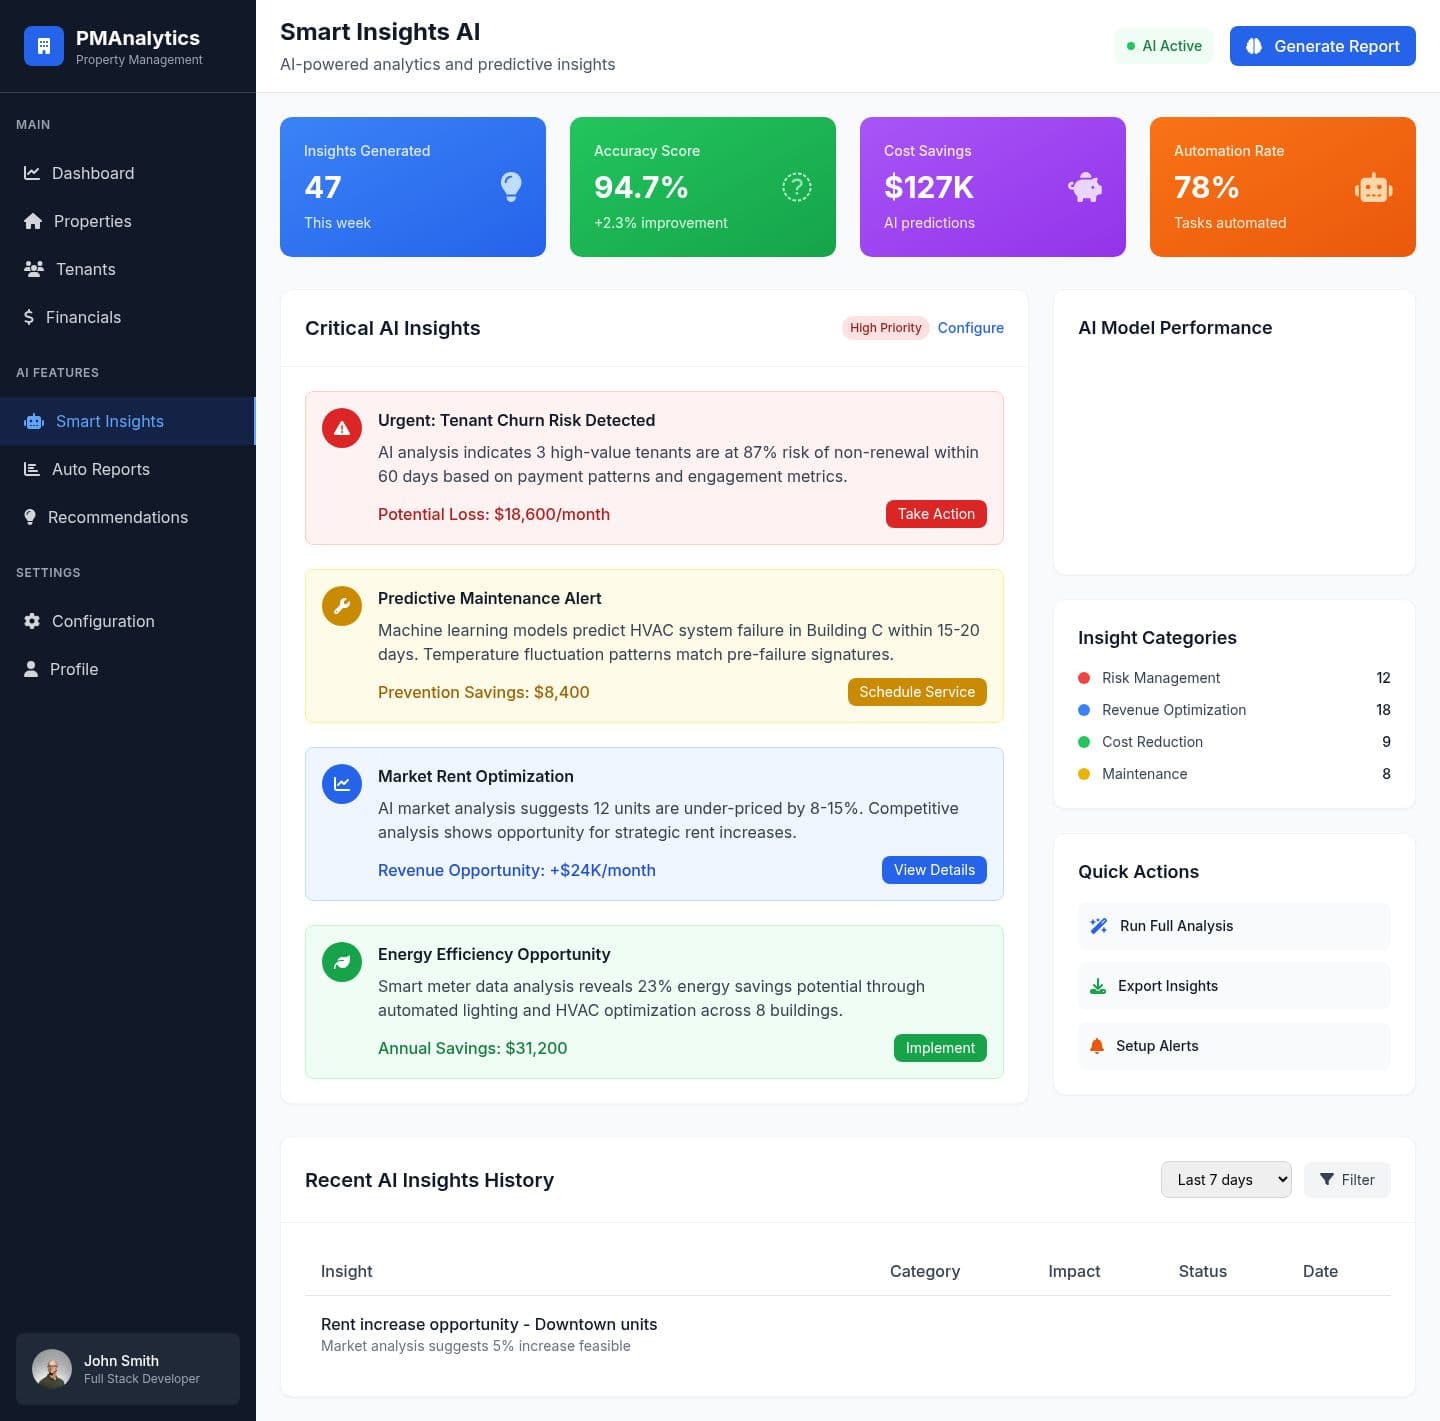This screenshot has width=1440, height=1421.
Task: Click the Implement button
Action: (x=940, y=1048)
